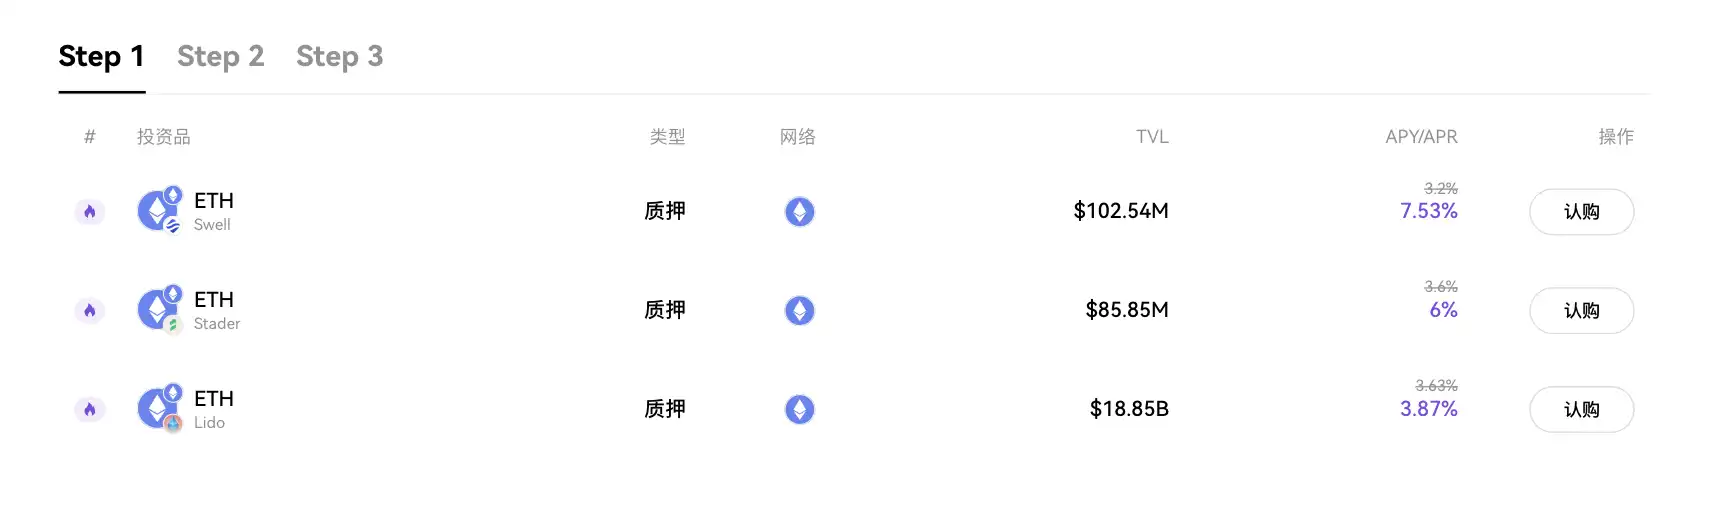Click the ETH Lido token icon
The height and width of the screenshot is (526, 1712).
click(160, 408)
